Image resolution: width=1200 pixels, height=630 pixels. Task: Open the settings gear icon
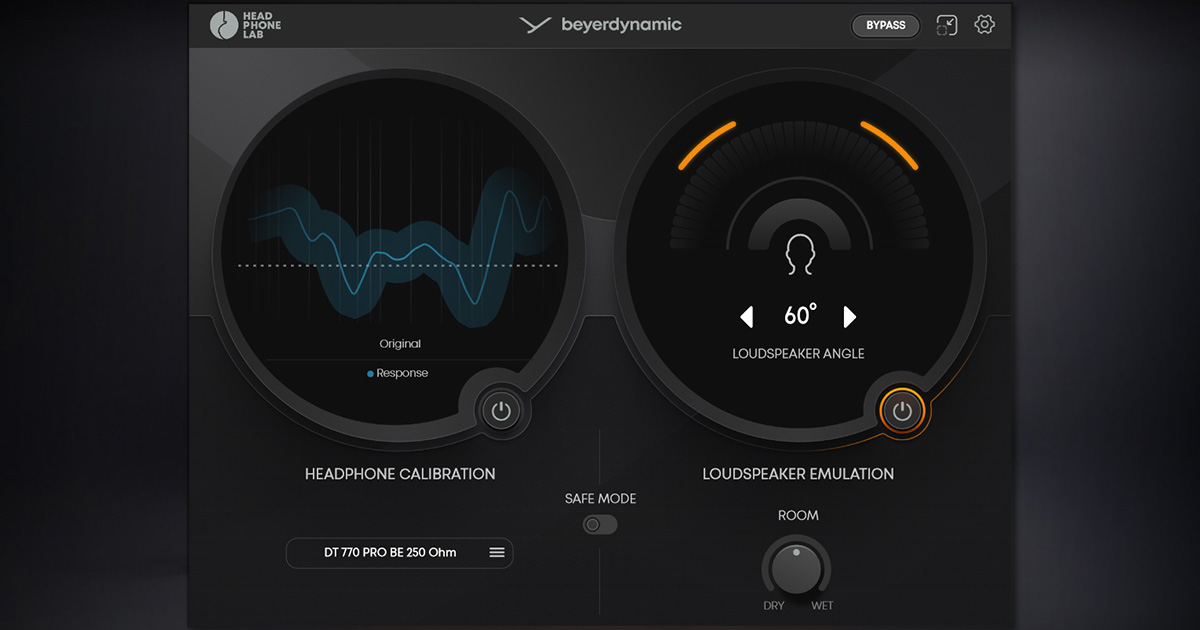click(x=984, y=25)
